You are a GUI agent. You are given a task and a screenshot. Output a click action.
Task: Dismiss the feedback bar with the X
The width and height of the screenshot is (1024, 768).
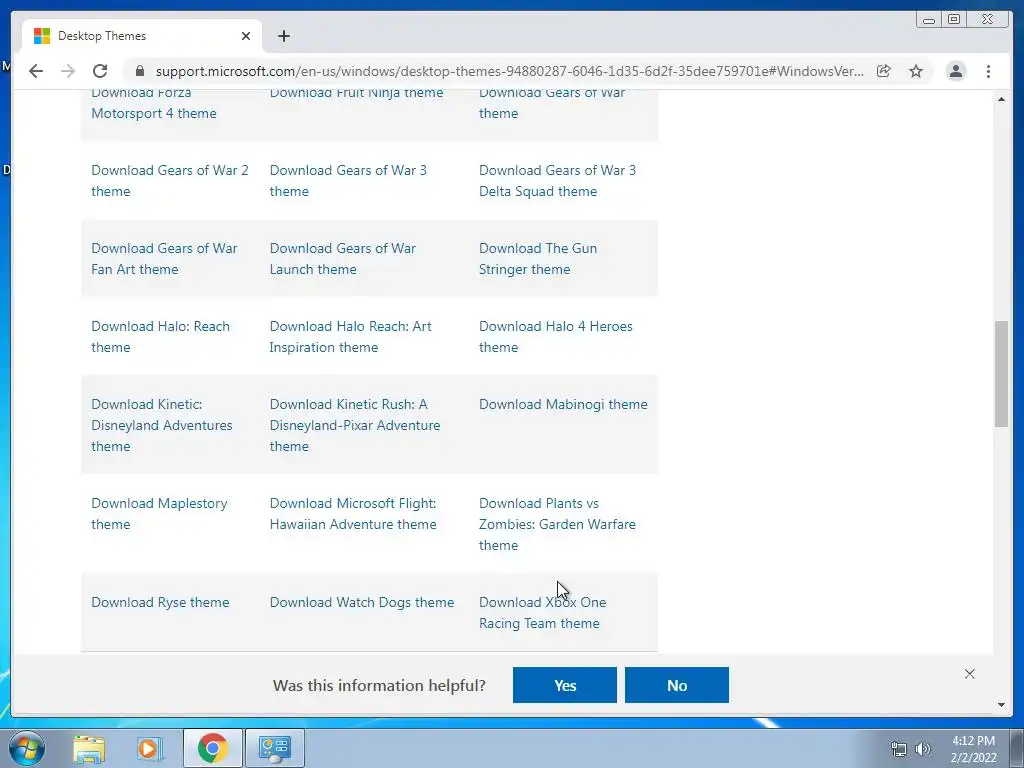click(x=970, y=674)
